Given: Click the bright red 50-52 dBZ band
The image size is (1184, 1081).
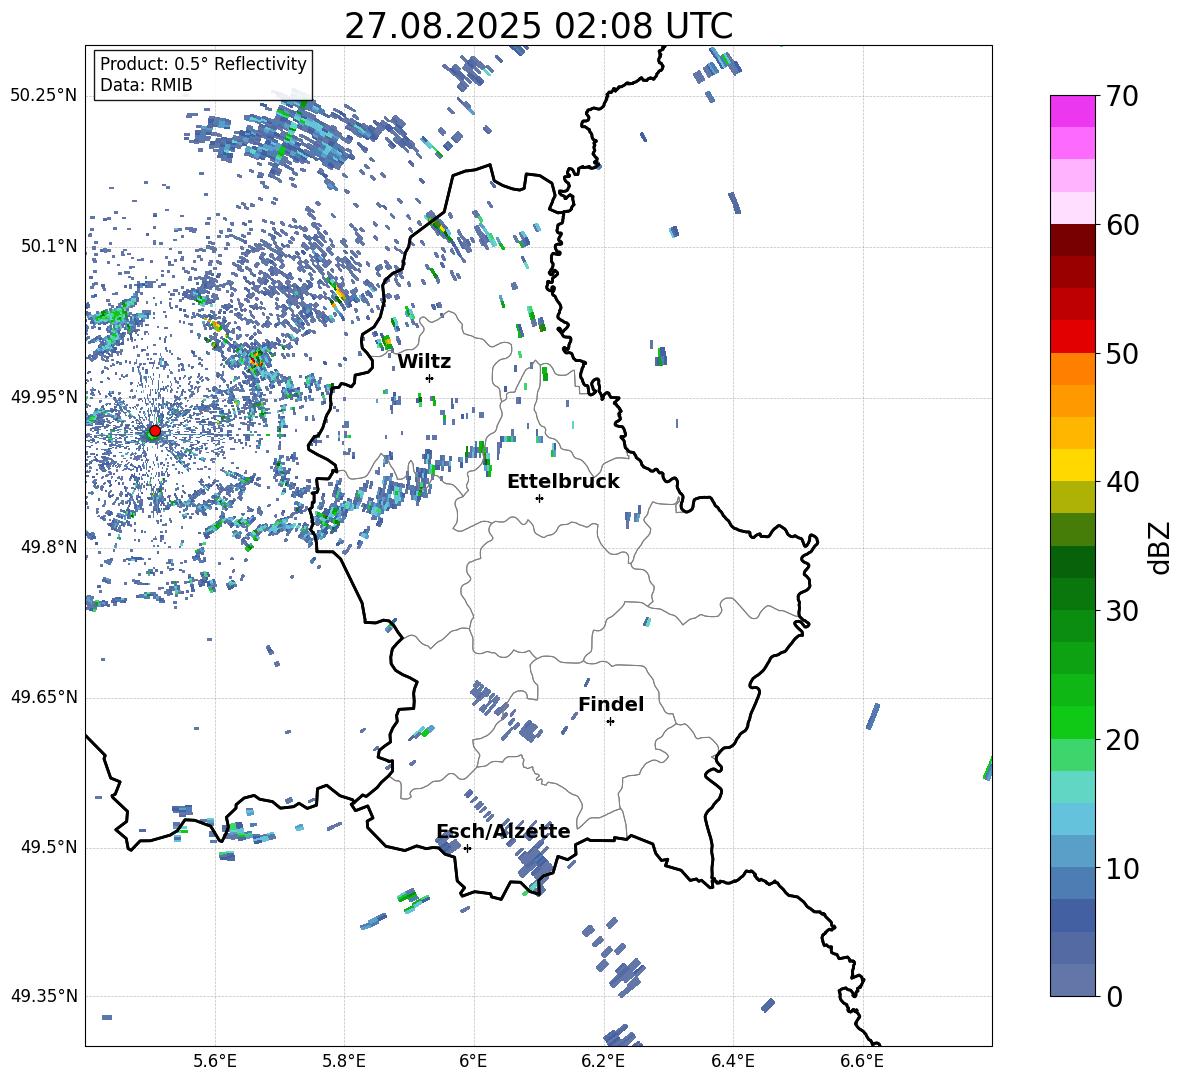Looking at the screenshot, I should click(x=1072, y=337).
